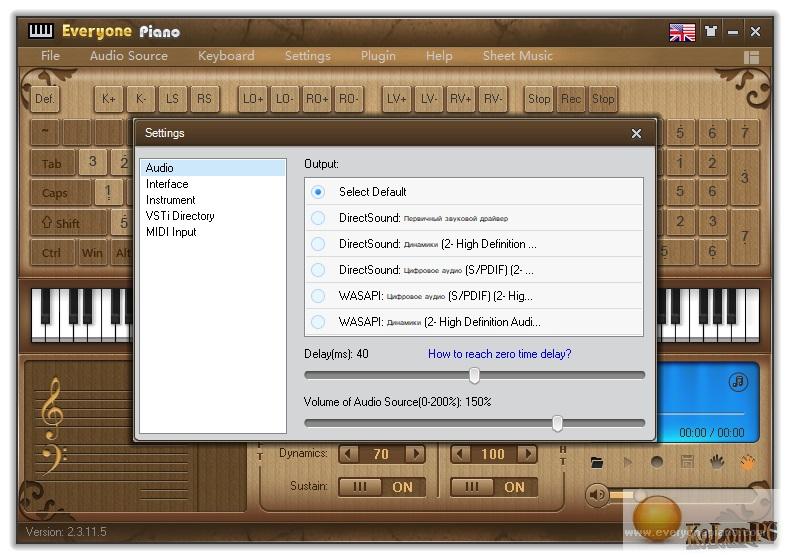Click the RV- volume button
This screenshot has height=557, width=787.
pos(492,99)
